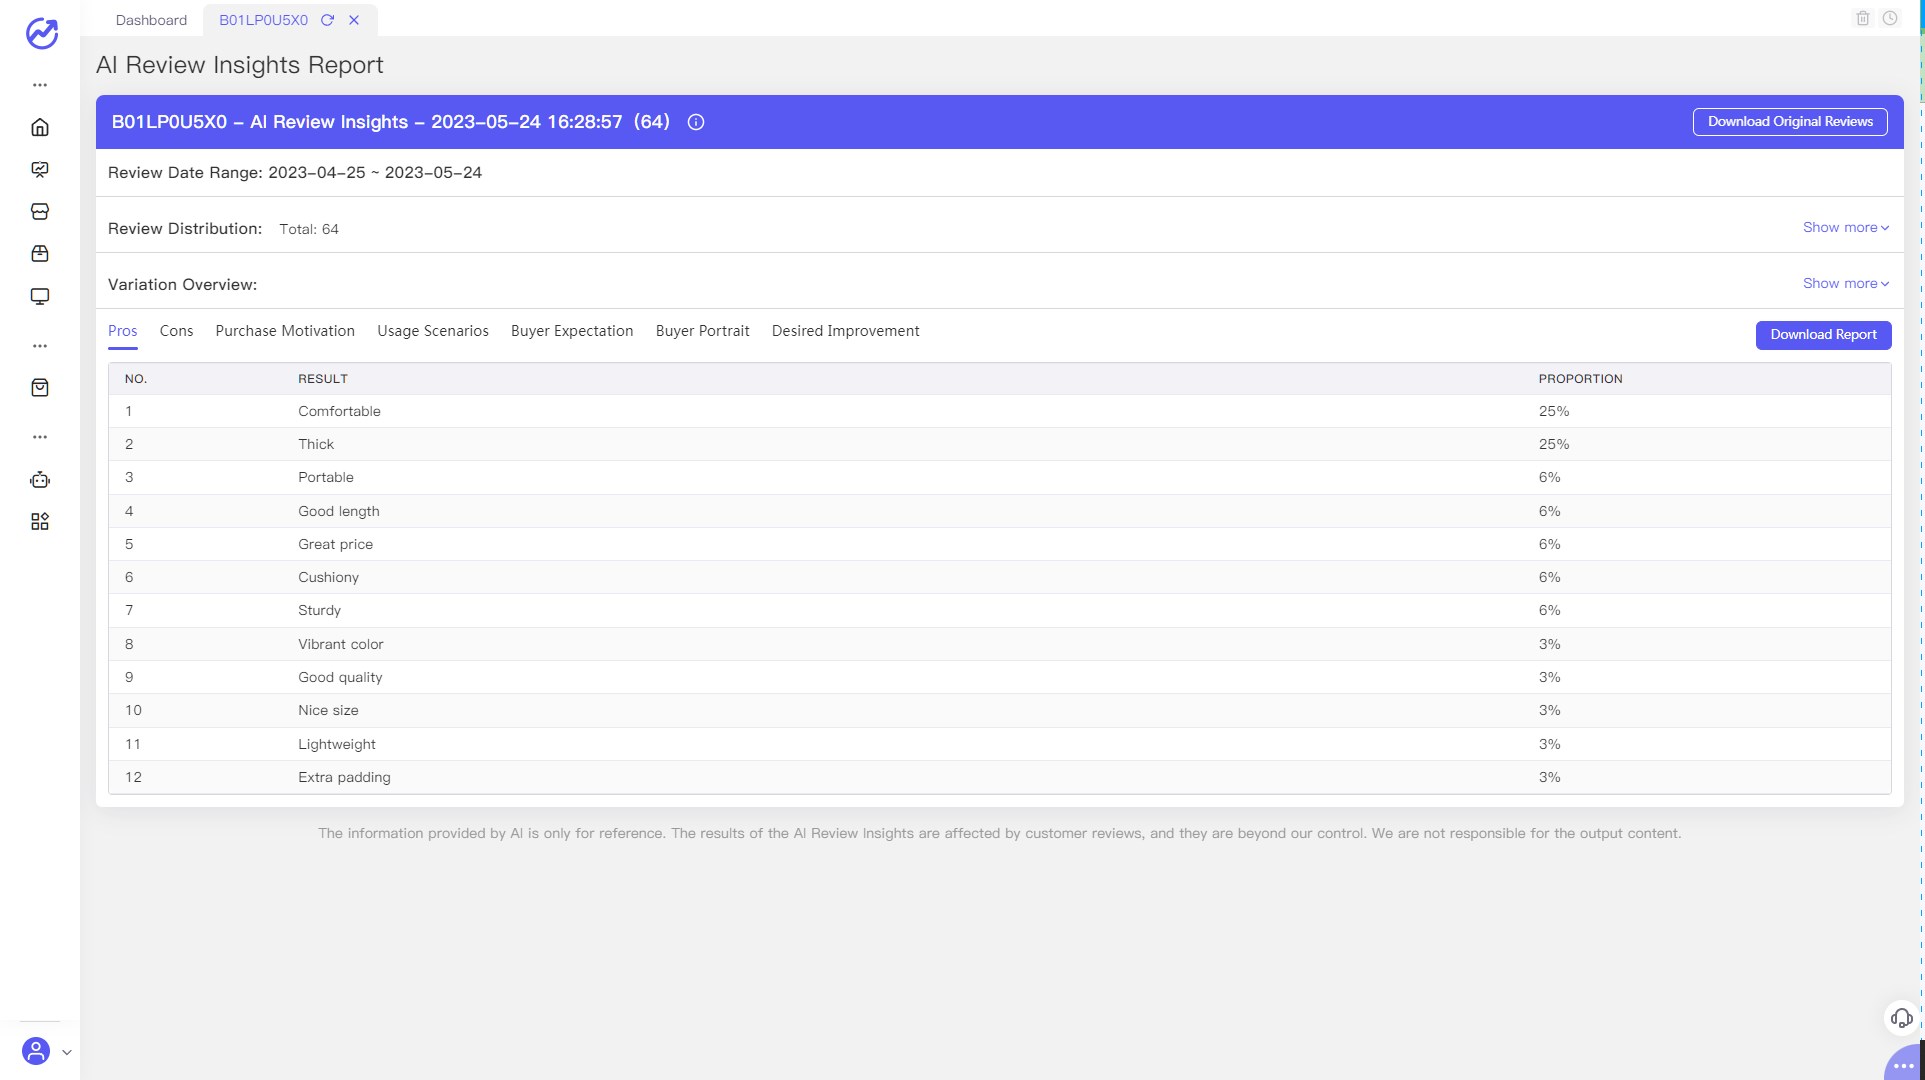Open the Buyer Portrait tab
The height and width of the screenshot is (1080, 1925).
[702, 331]
